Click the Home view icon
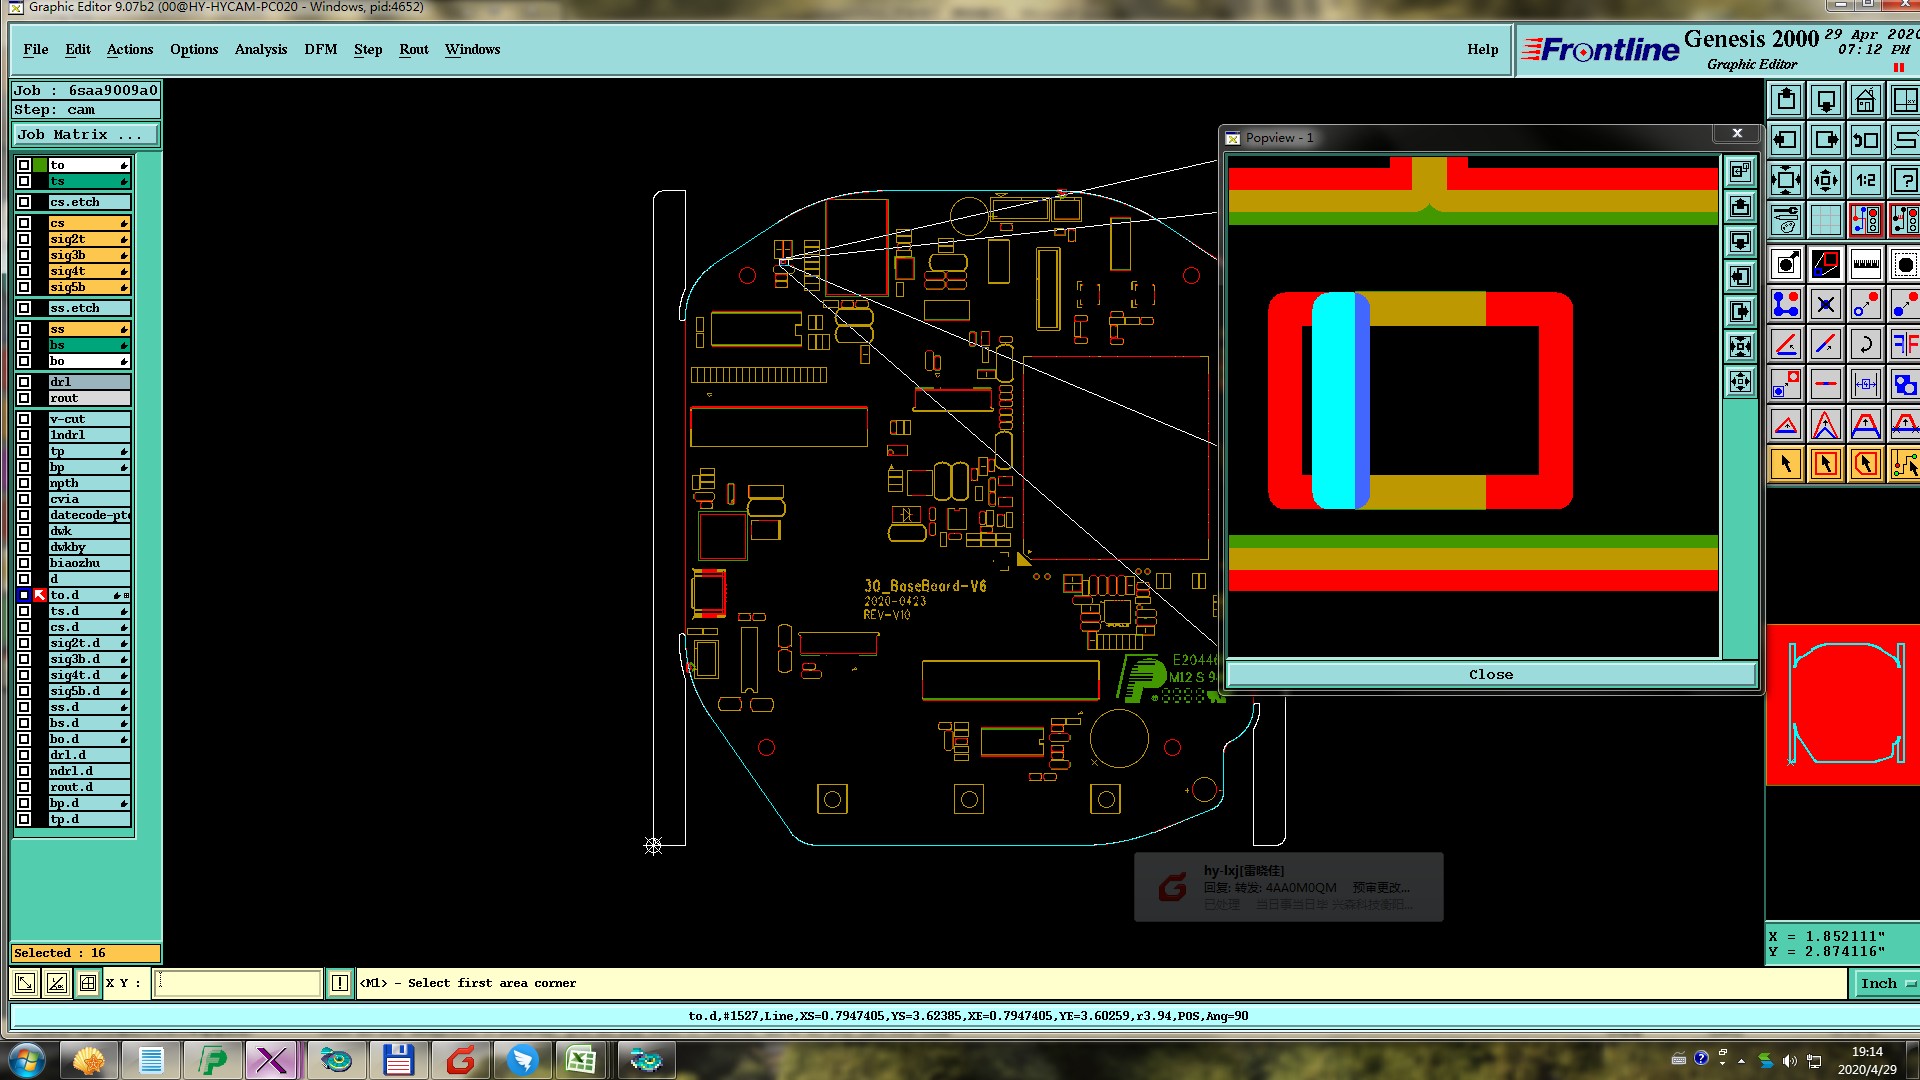 click(x=1865, y=100)
